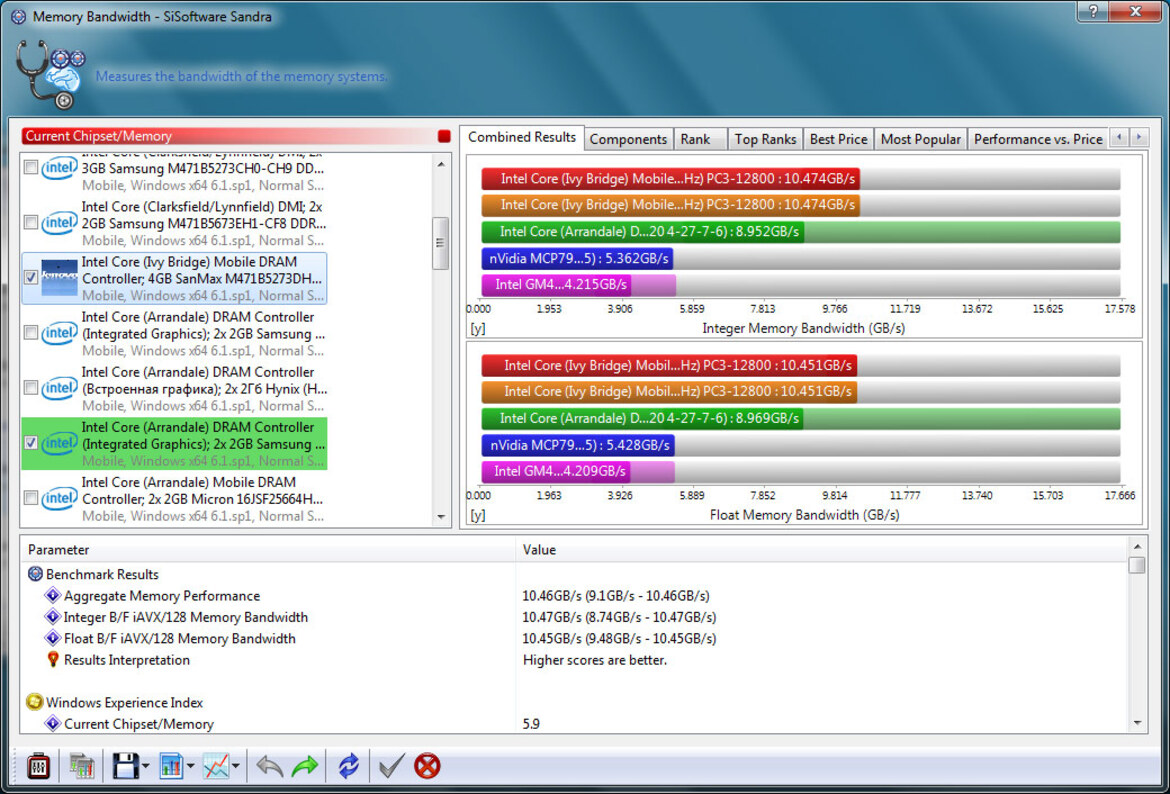Switch to the Combined Results tab
1170x794 pixels.
tap(522, 137)
